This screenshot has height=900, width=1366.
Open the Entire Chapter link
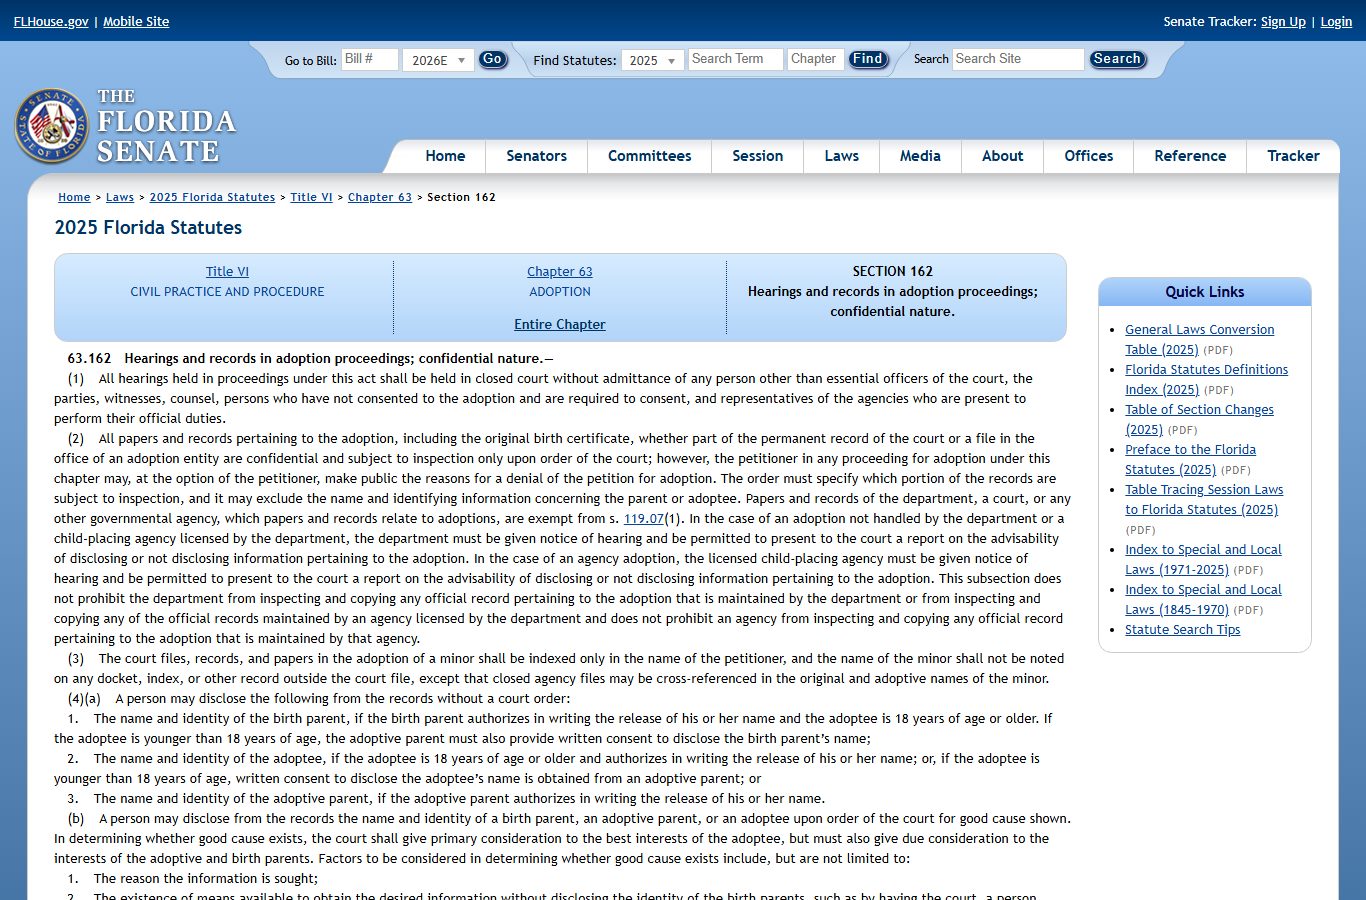(560, 324)
